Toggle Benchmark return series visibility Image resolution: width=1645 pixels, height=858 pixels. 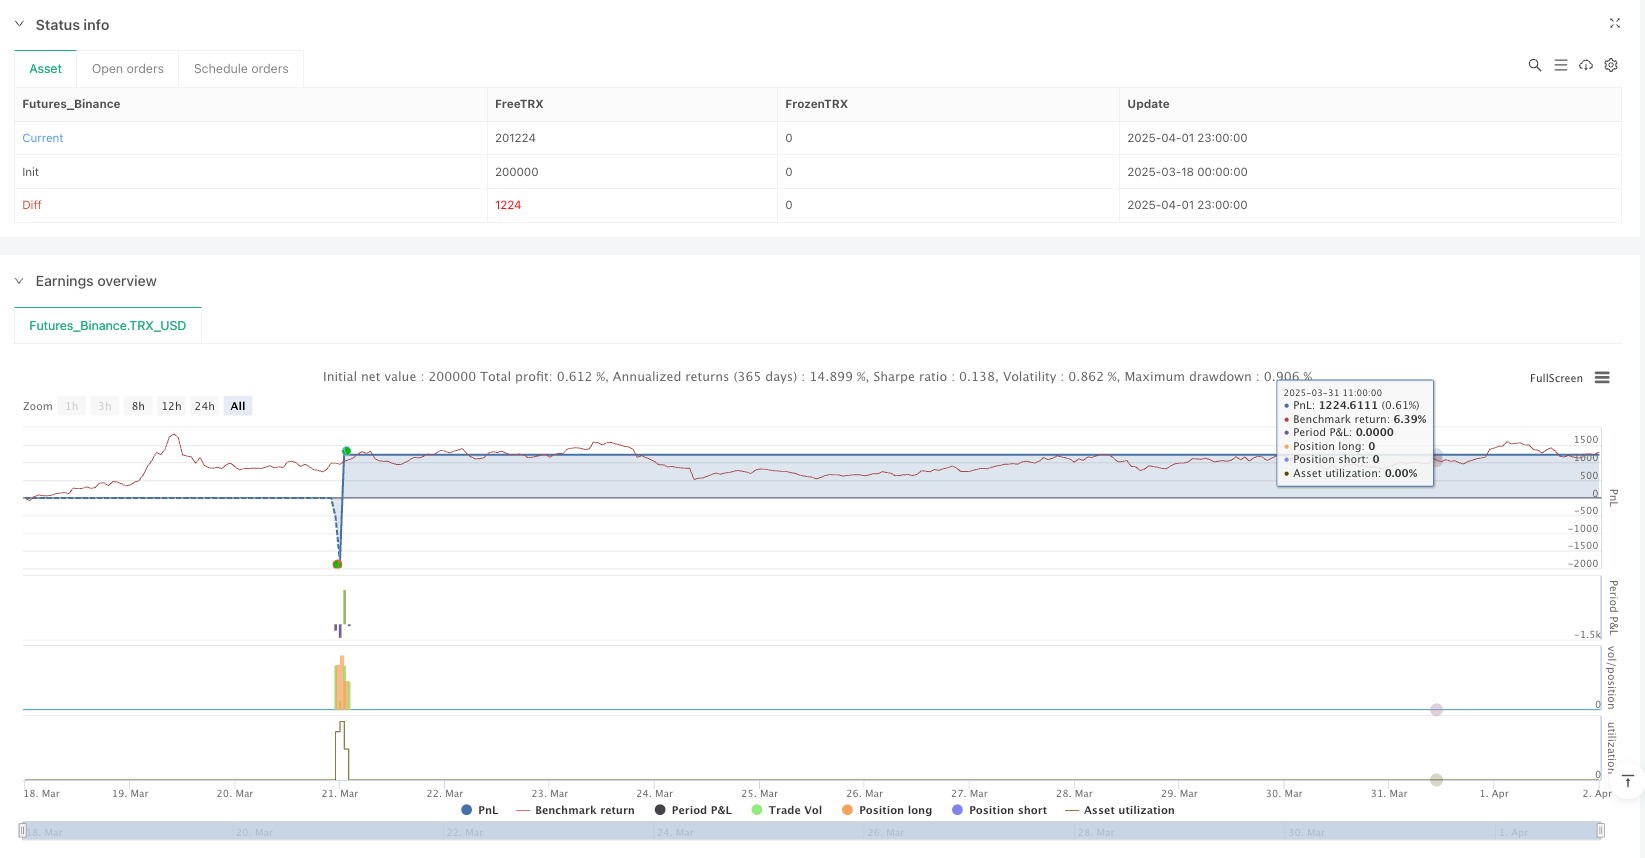[575, 810]
